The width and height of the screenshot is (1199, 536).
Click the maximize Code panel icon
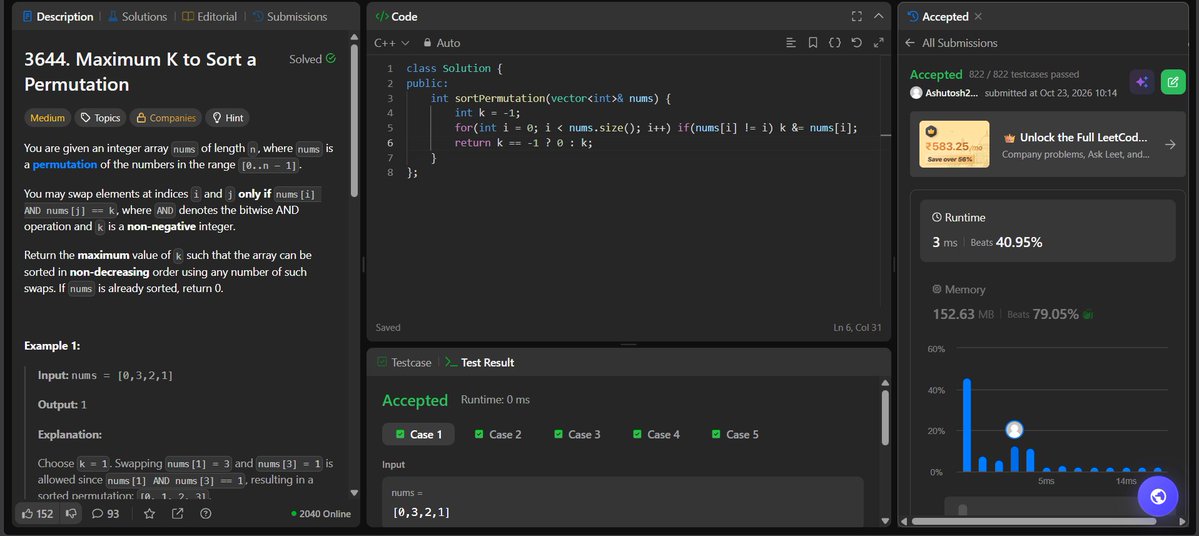point(856,16)
